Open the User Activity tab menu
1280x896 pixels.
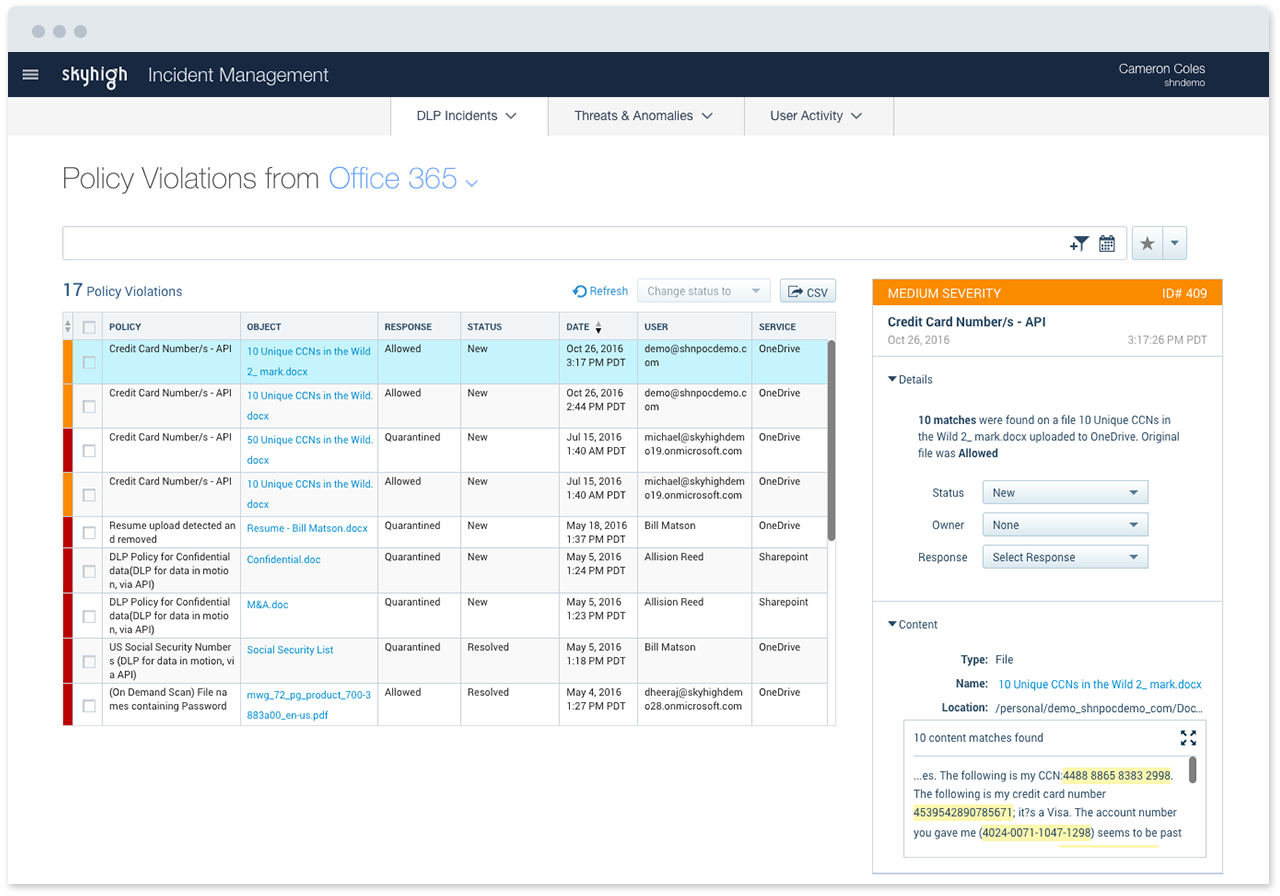(817, 116)
